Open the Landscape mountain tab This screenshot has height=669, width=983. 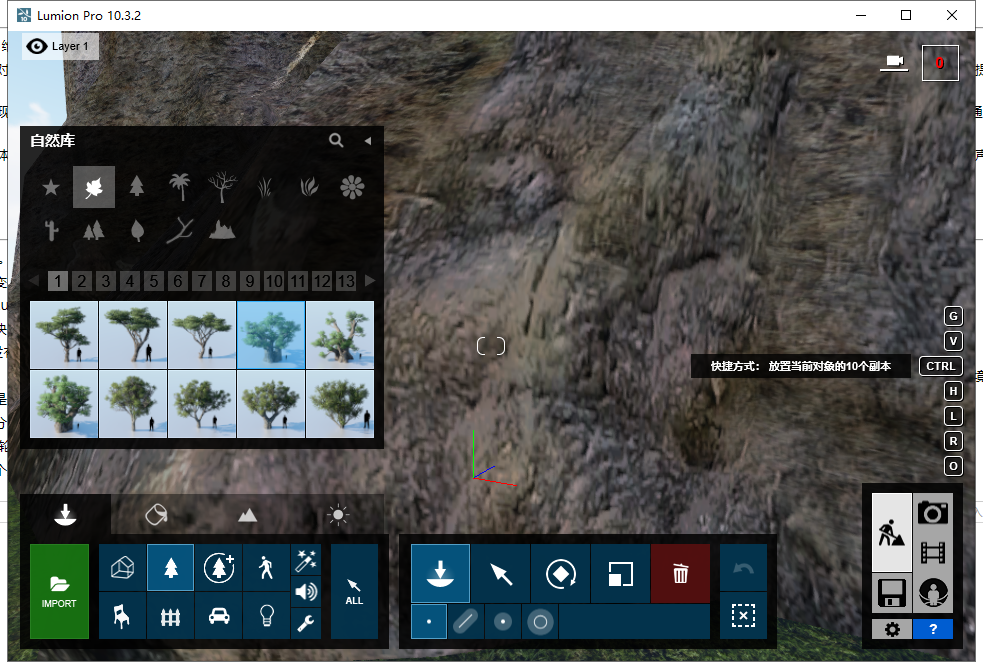[x=248, y=515]
